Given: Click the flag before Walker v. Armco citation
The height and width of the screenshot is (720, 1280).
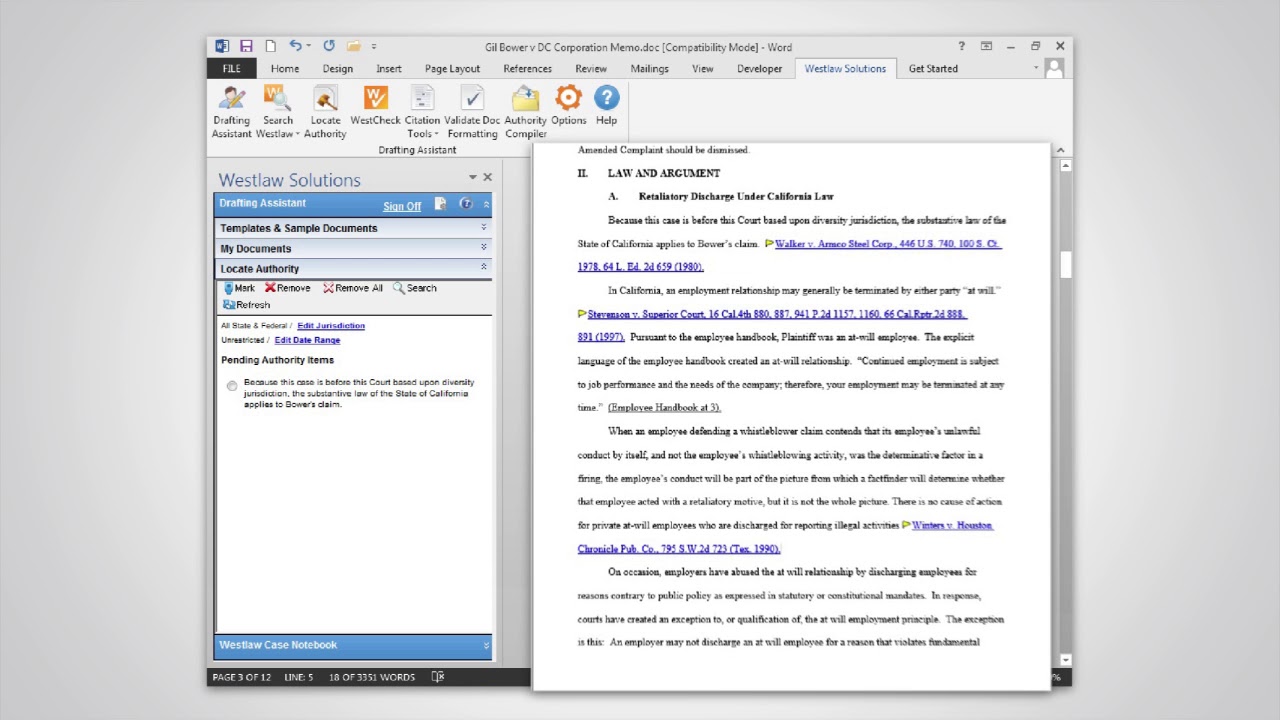Looking at the screenshot, I should tap(769, 244).
